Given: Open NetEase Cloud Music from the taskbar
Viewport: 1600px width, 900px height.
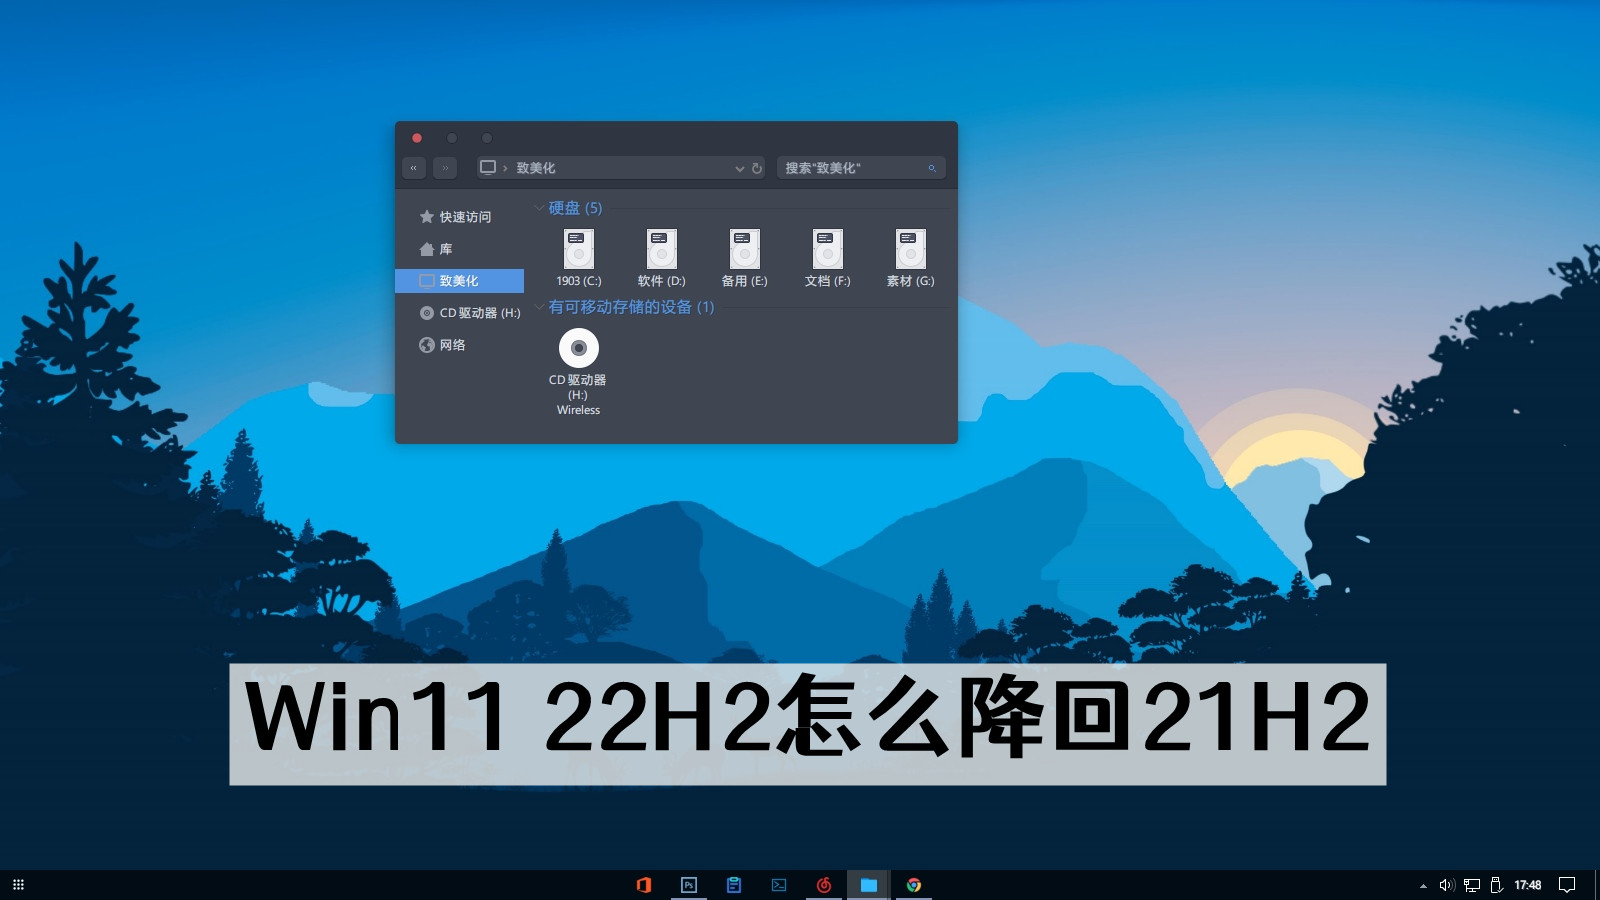Looking at the screenshot, I should click(823, 884).
